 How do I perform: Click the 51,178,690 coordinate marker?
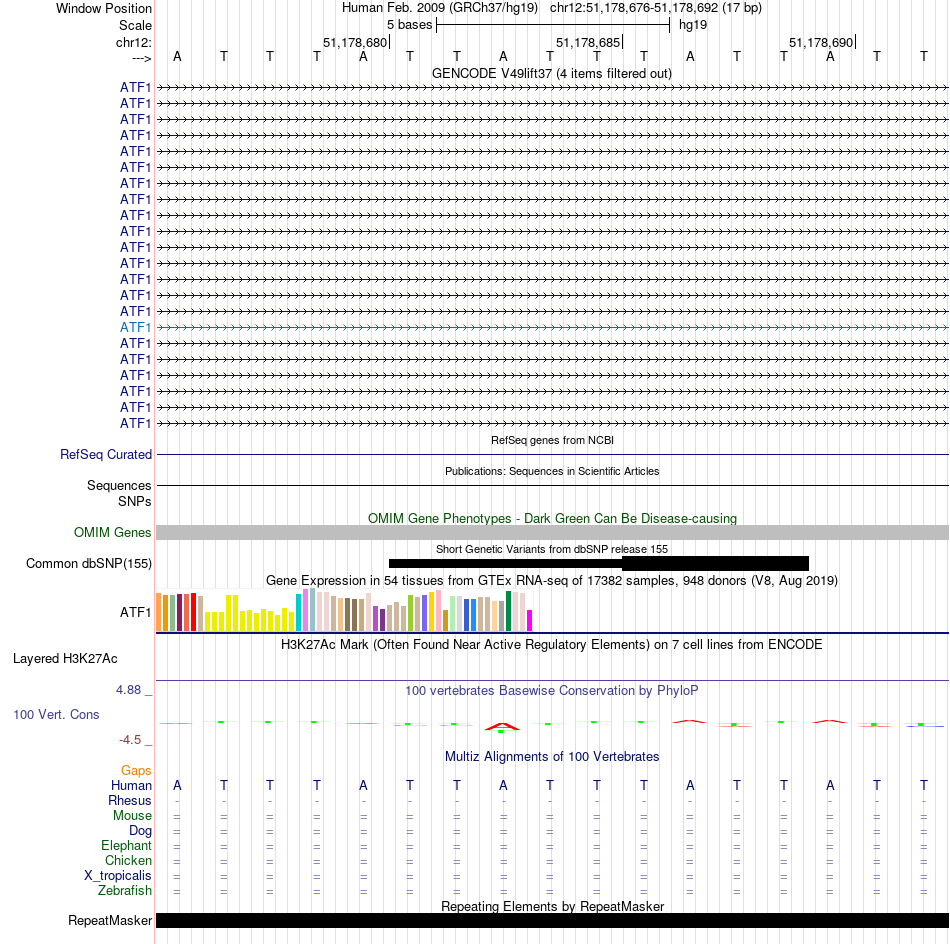(x=821, y=42)
